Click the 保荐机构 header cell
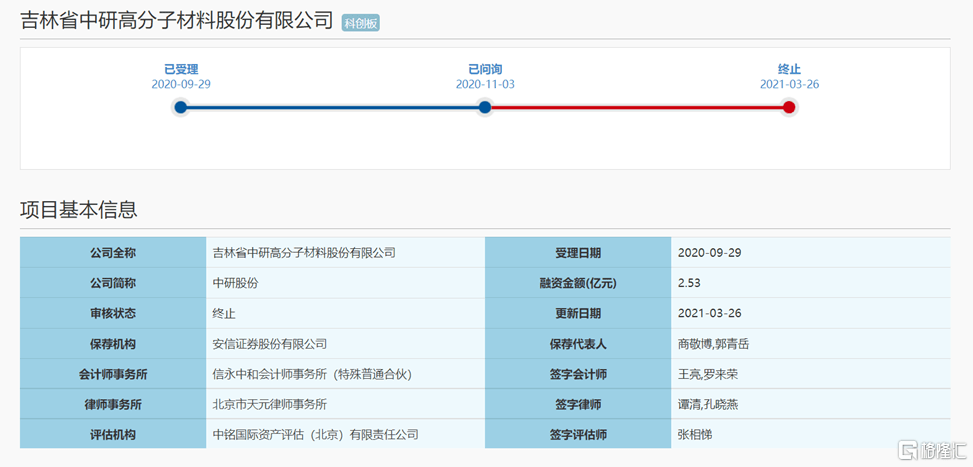 (x=113, y=344)
